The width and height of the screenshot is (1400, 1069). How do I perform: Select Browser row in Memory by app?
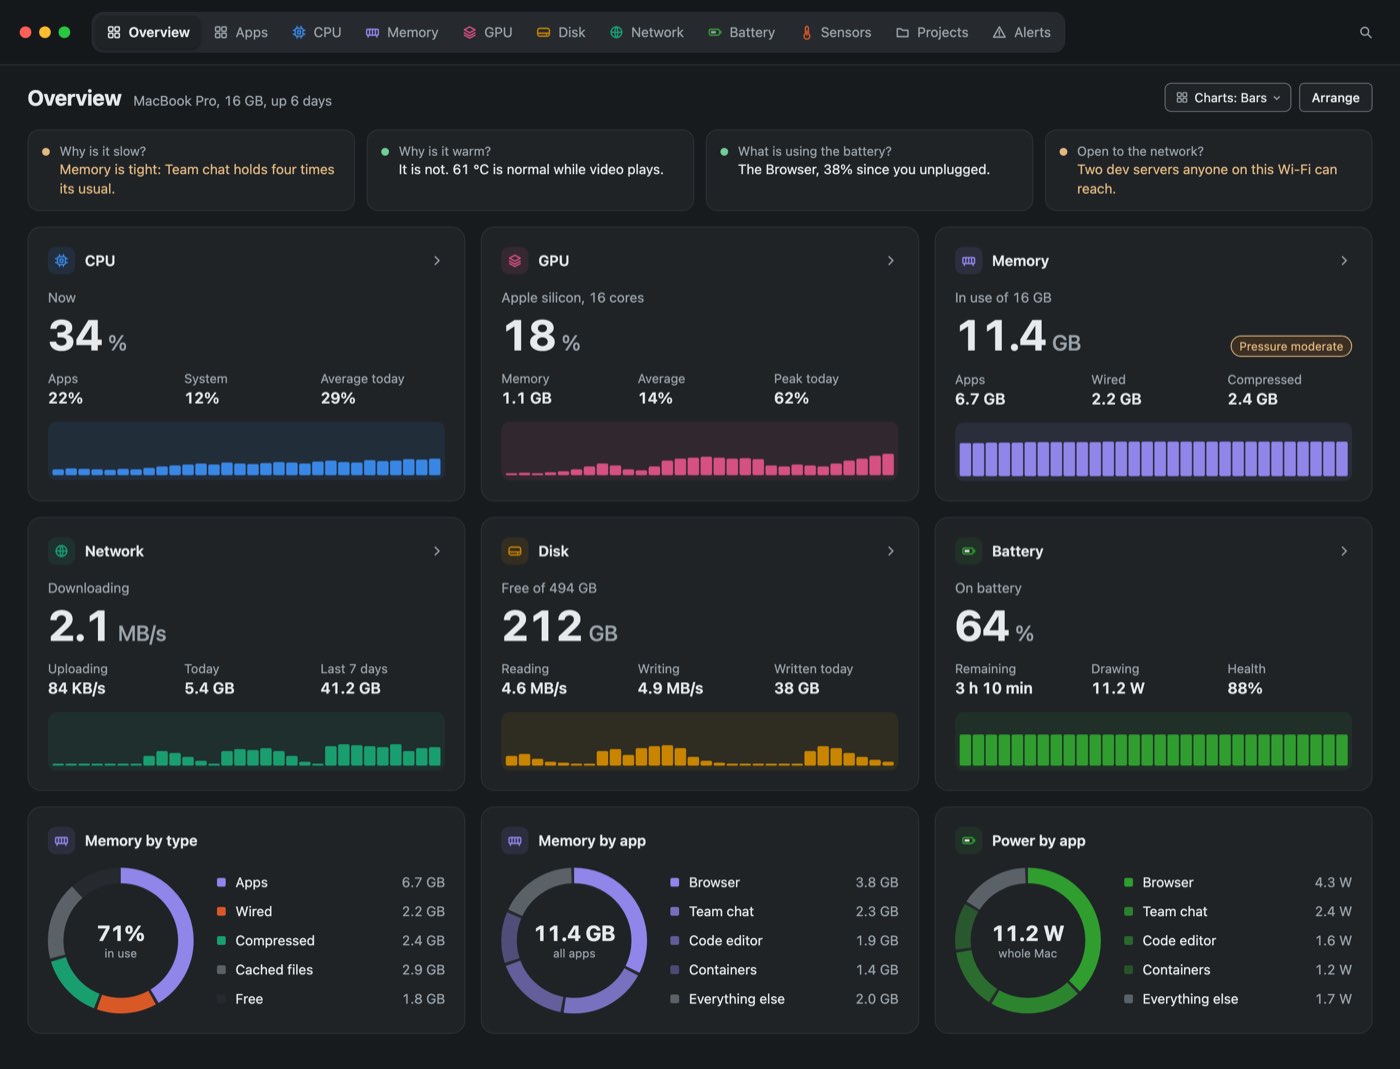coord(784,883)
